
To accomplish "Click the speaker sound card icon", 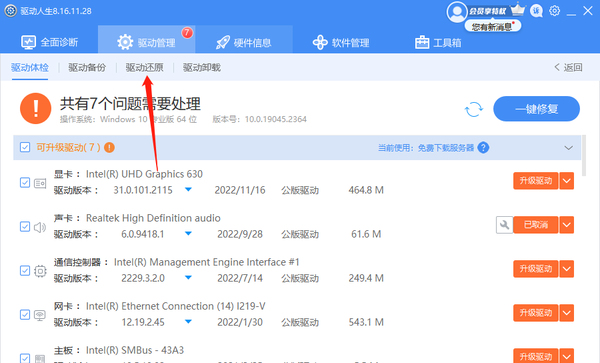I will click(40, 228).
